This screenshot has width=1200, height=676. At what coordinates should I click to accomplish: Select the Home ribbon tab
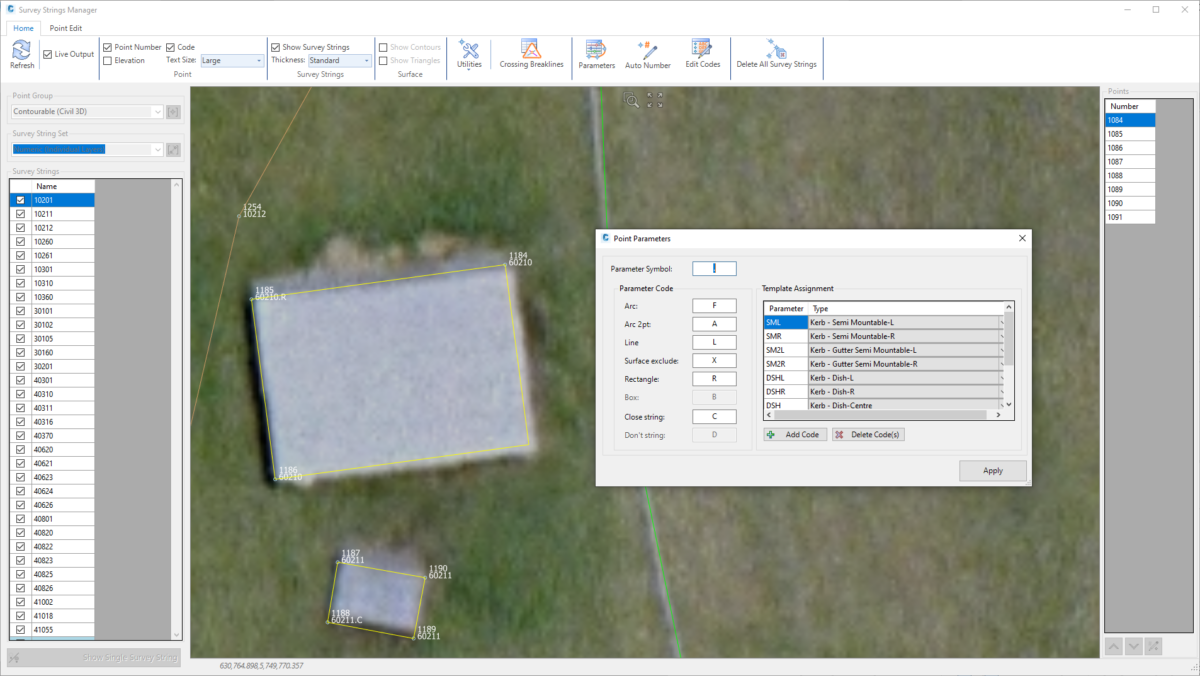click(23, 27)
